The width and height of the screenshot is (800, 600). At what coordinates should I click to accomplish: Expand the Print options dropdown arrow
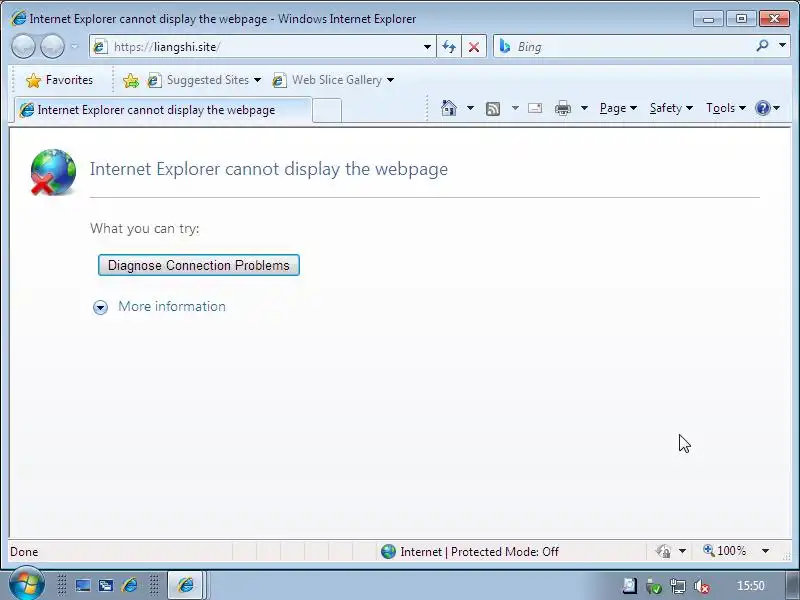(x=585, y=108)
